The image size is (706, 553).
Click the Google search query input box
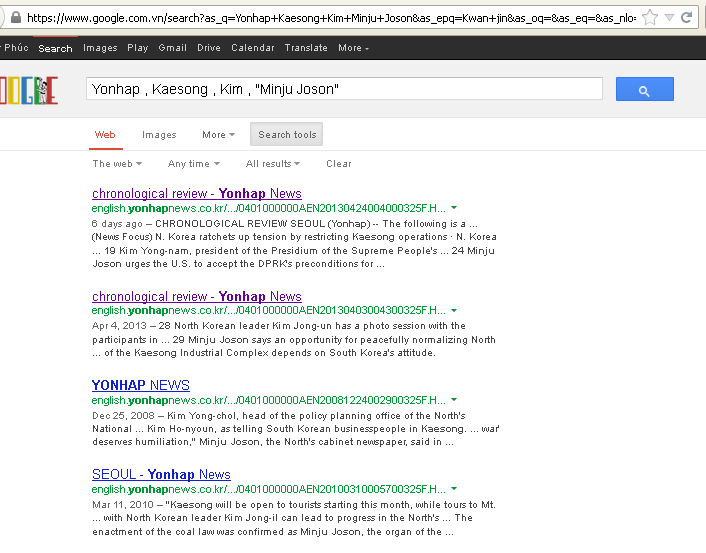[x=344, y=89]
